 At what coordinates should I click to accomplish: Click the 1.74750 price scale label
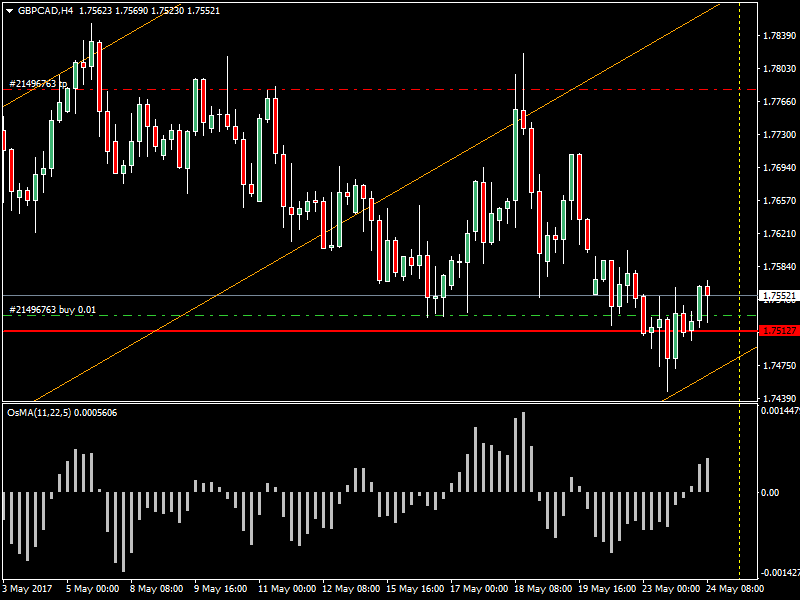[779, 365]
